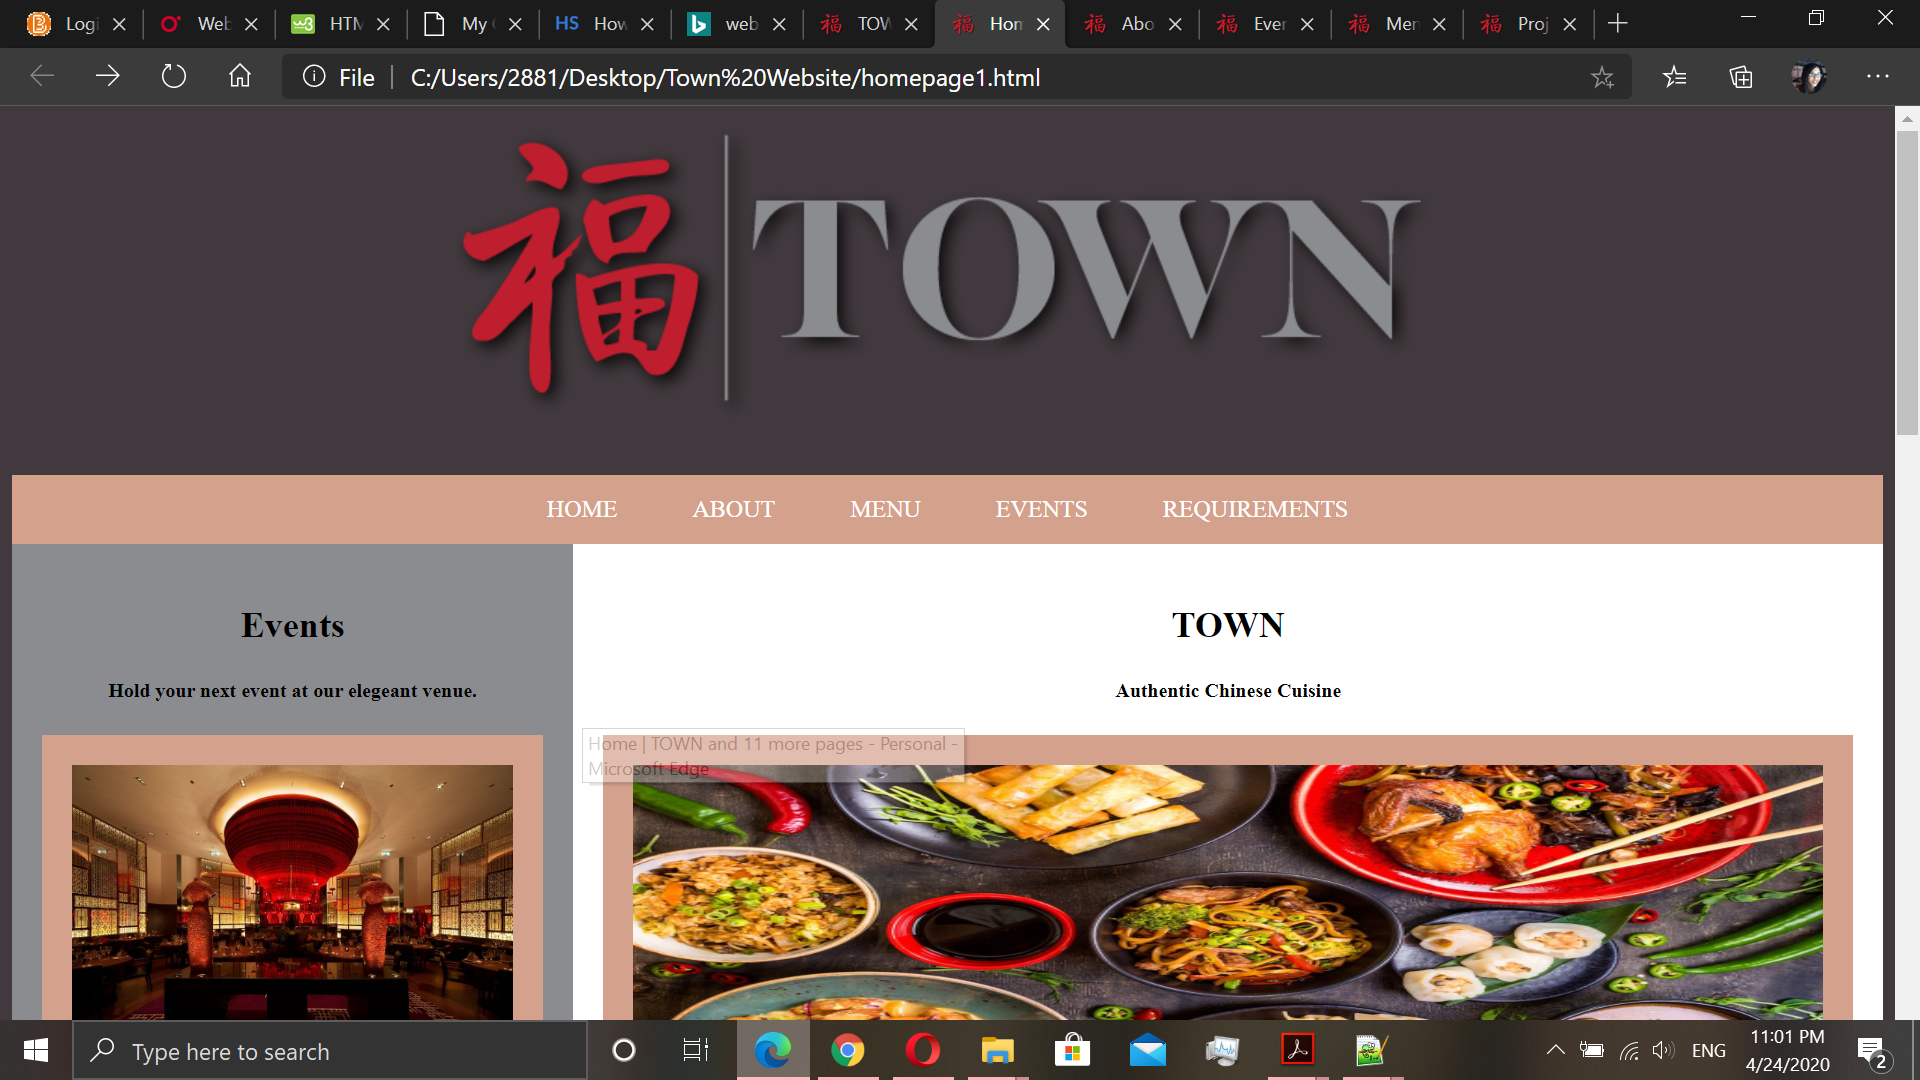The height and width of the screenshot is (1080, 1920).
Task: Open the Wi-Fi network icon
Action: [x=1629, y=1050]
